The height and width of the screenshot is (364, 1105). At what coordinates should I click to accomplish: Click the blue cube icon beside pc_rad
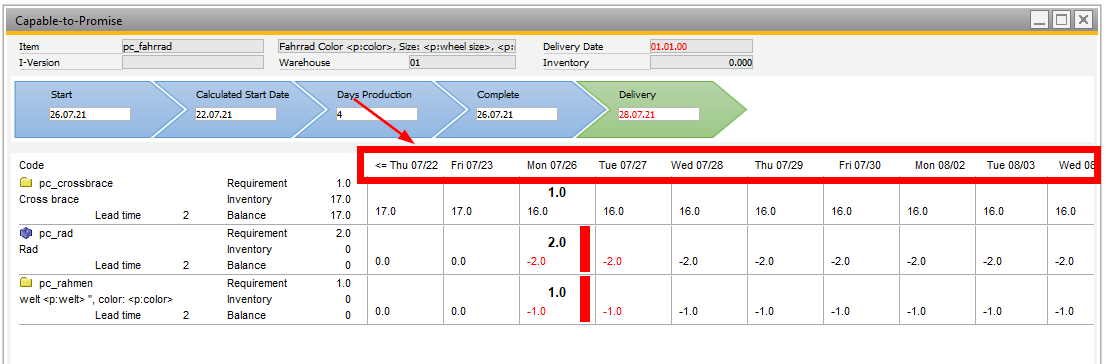pyautogui.click(x=27, y=233)
